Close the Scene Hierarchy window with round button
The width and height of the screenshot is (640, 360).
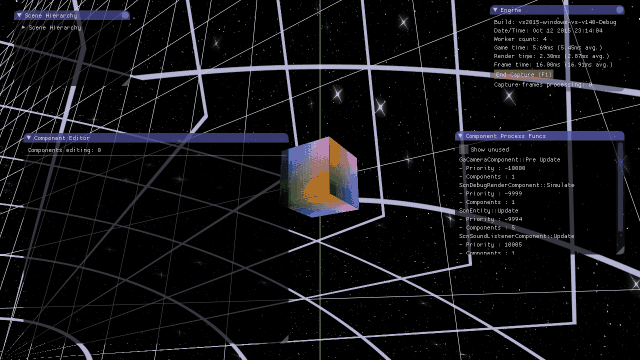pos(125,16)
